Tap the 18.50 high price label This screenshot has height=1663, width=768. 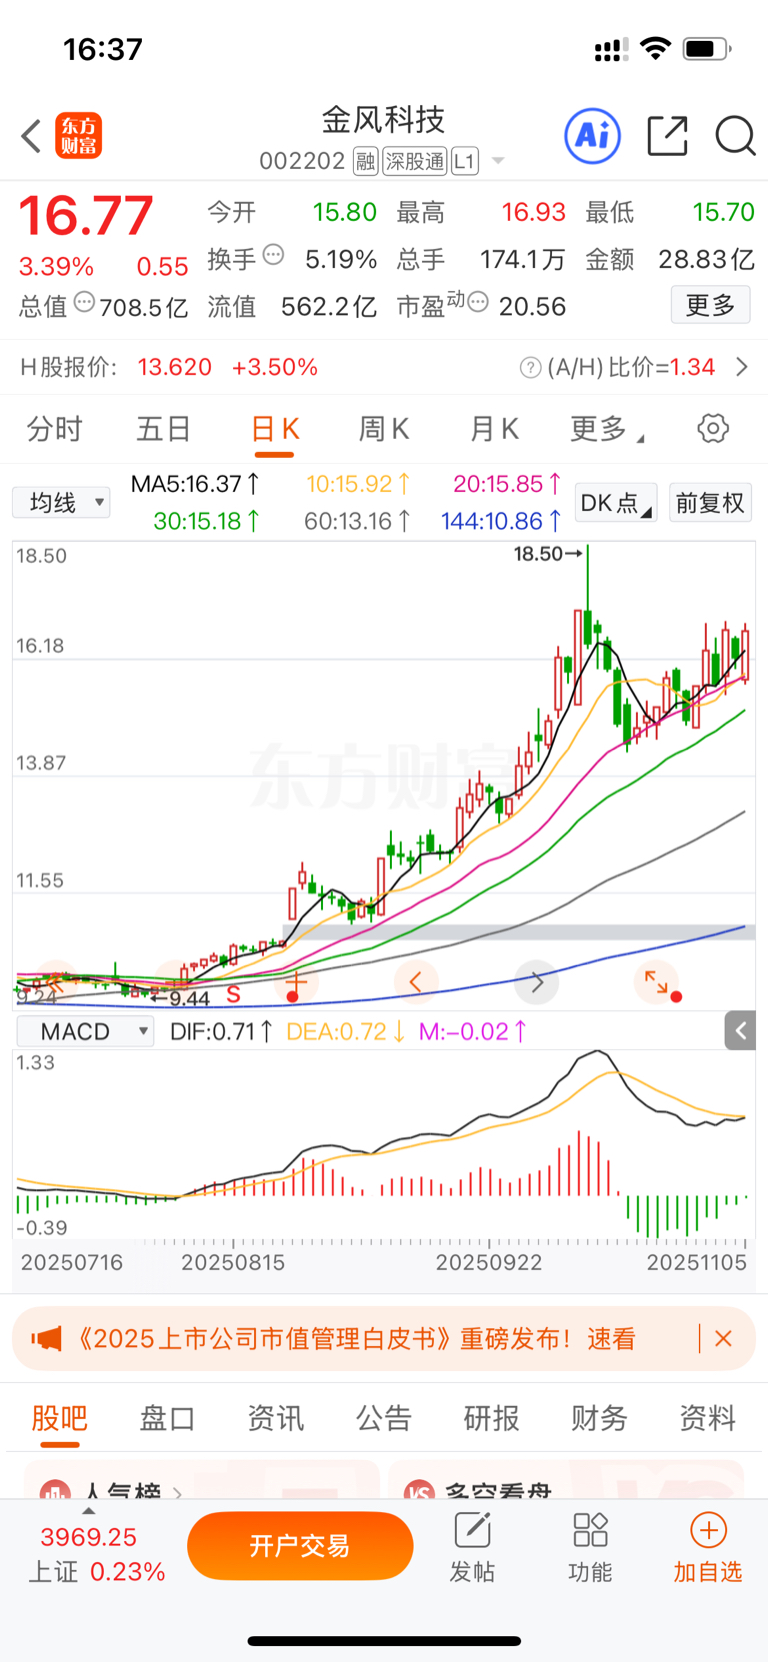click(539, 554)
